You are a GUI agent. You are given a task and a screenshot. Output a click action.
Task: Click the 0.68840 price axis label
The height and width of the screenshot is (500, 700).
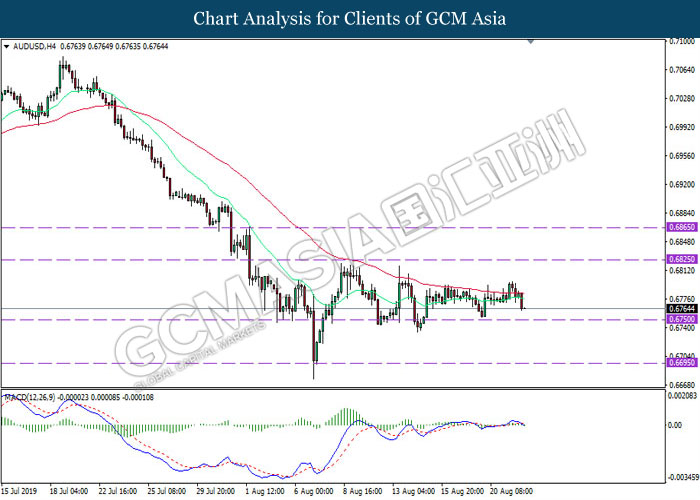tap(683, 213)
